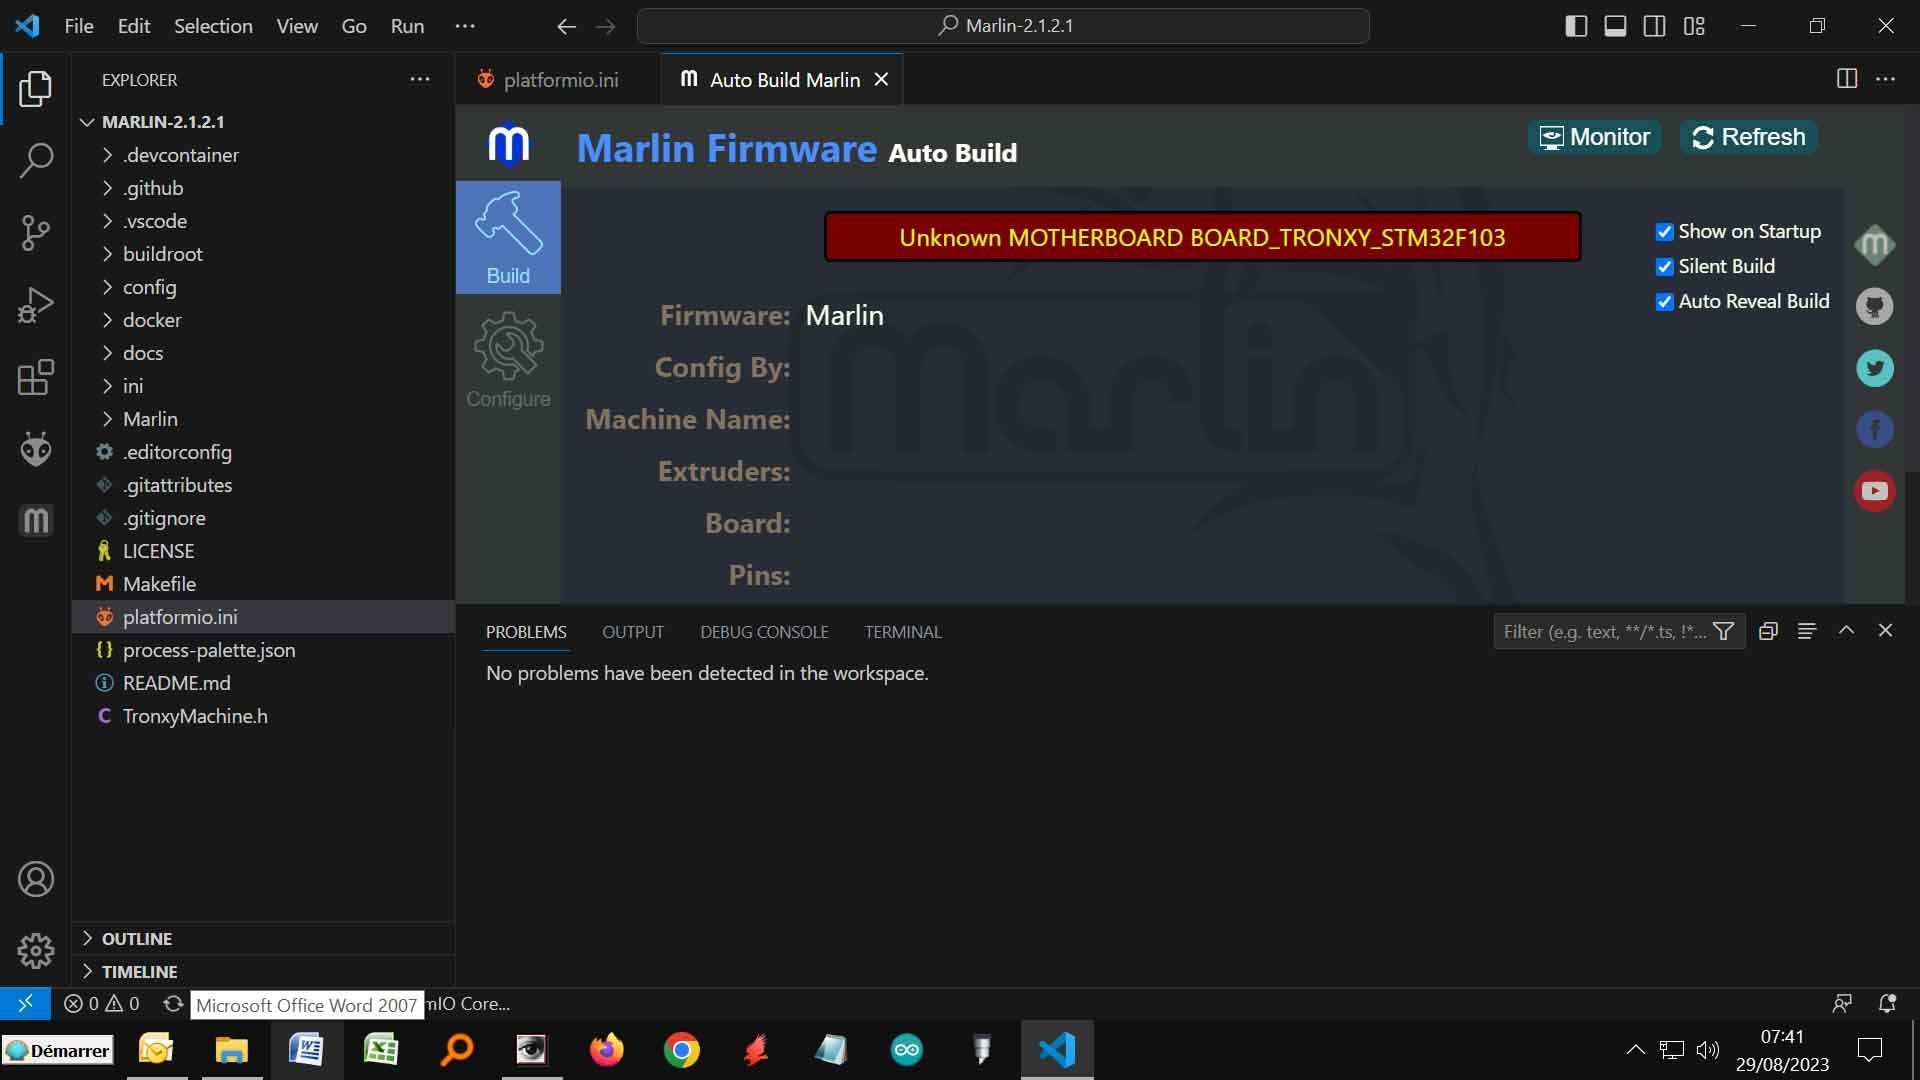The height and width of the screenshot is (1080, 1920).
Task: Open the Marlin website social icon
Action: click(x=1875, y=245)
